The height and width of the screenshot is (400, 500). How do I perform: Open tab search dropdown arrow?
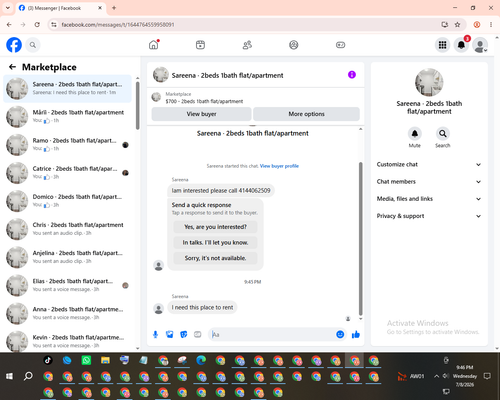[8, 8]
